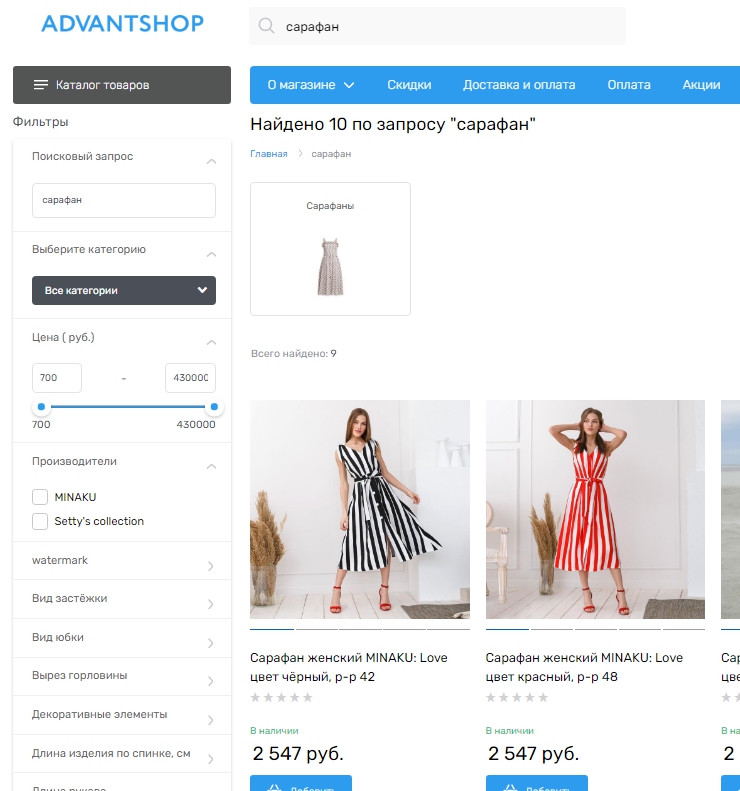Click the left price slider handle
Viewport: 740px width, 791px height.
pos(41,407)
